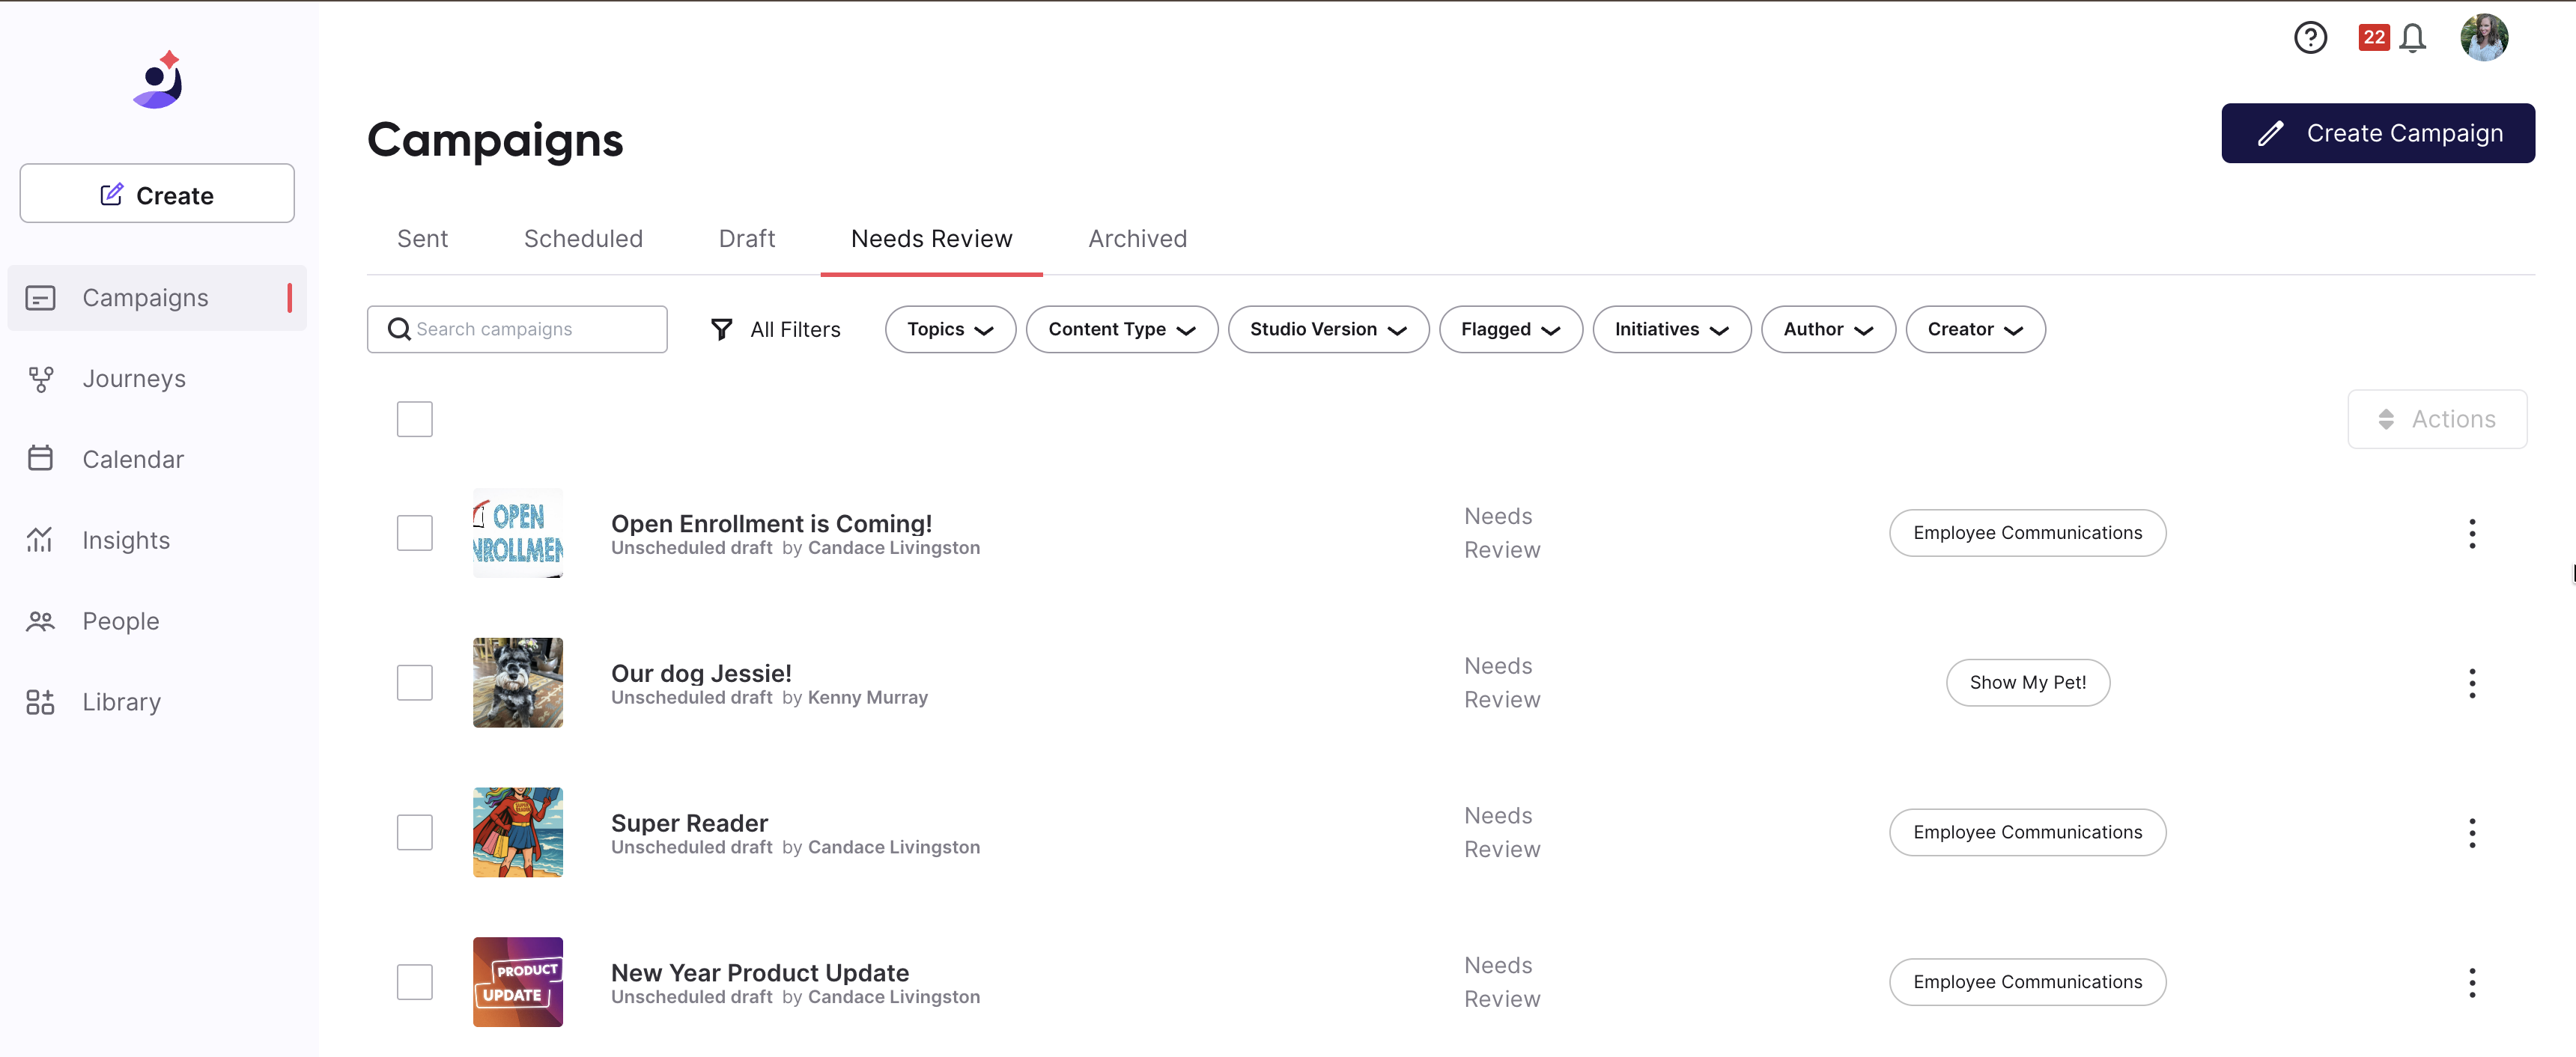
Task: Open more options for Our dog Jessie!
Action: point(2471,683)
